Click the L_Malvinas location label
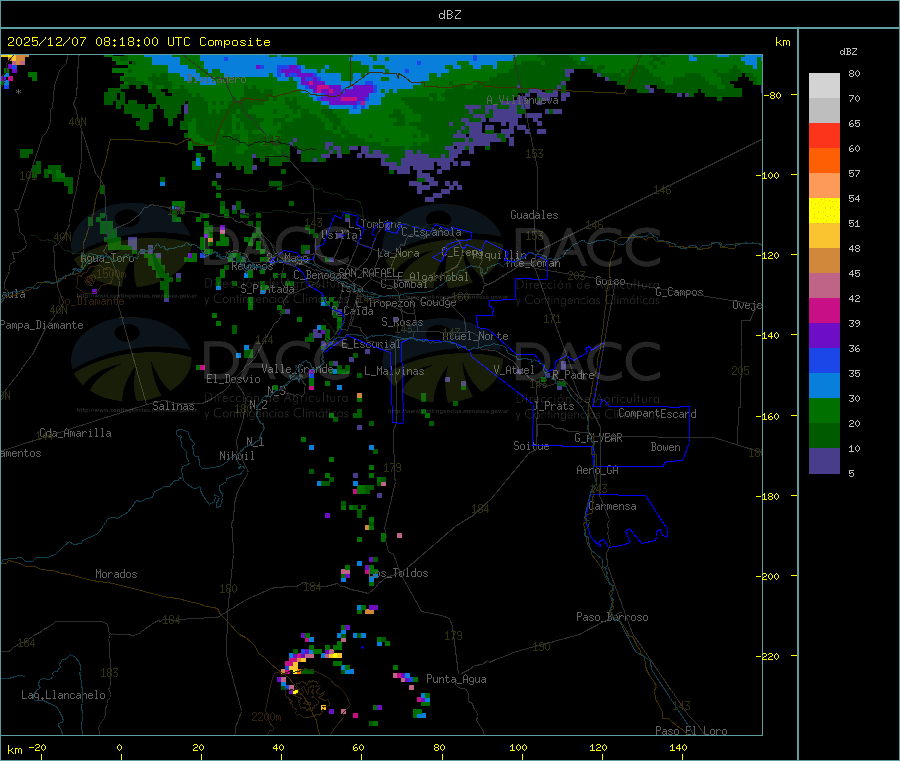This screenshot has height=761, width=900. (394, 371)
